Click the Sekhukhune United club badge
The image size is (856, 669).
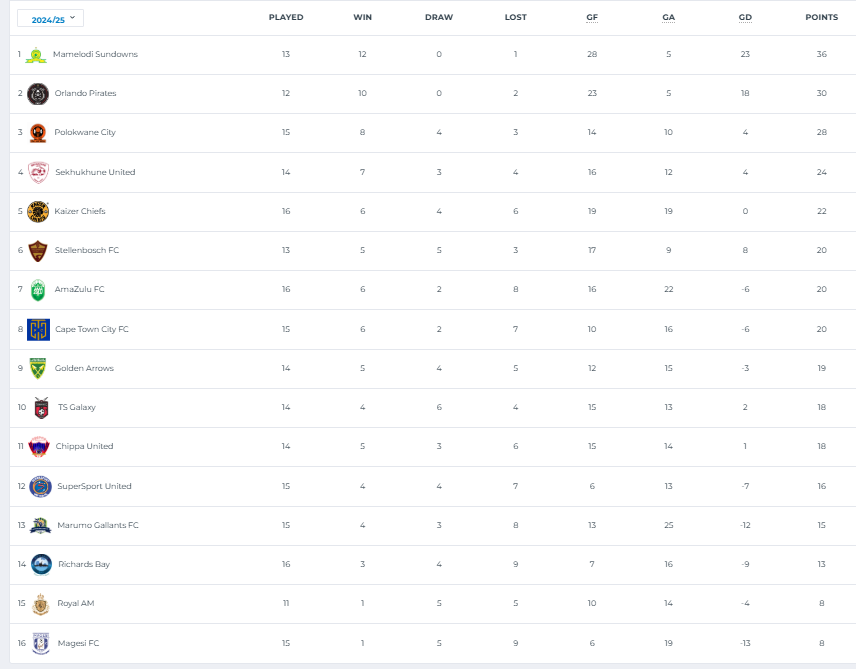[x=38, y=172]
